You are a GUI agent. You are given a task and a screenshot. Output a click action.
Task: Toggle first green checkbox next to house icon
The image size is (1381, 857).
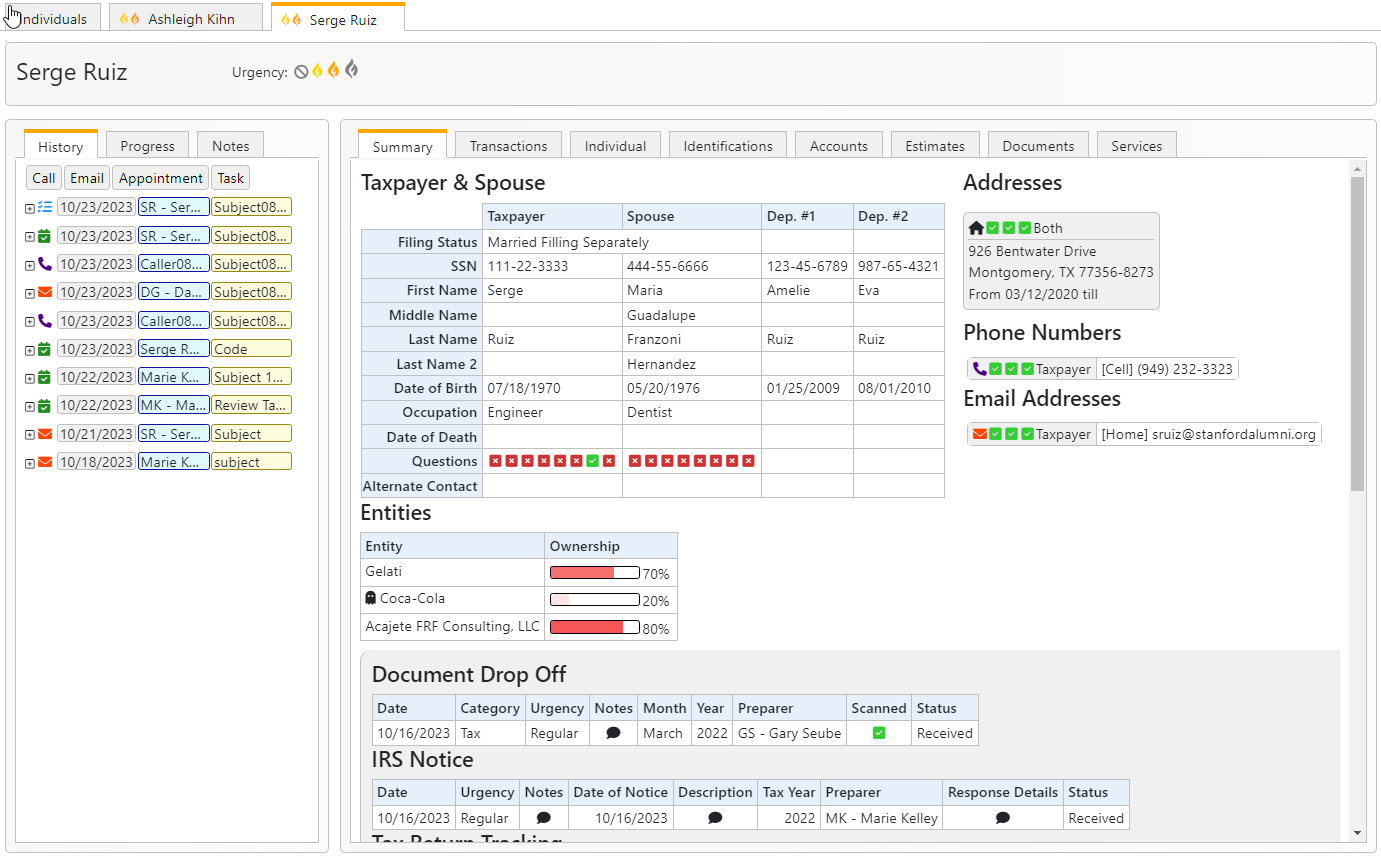(993, 228)
